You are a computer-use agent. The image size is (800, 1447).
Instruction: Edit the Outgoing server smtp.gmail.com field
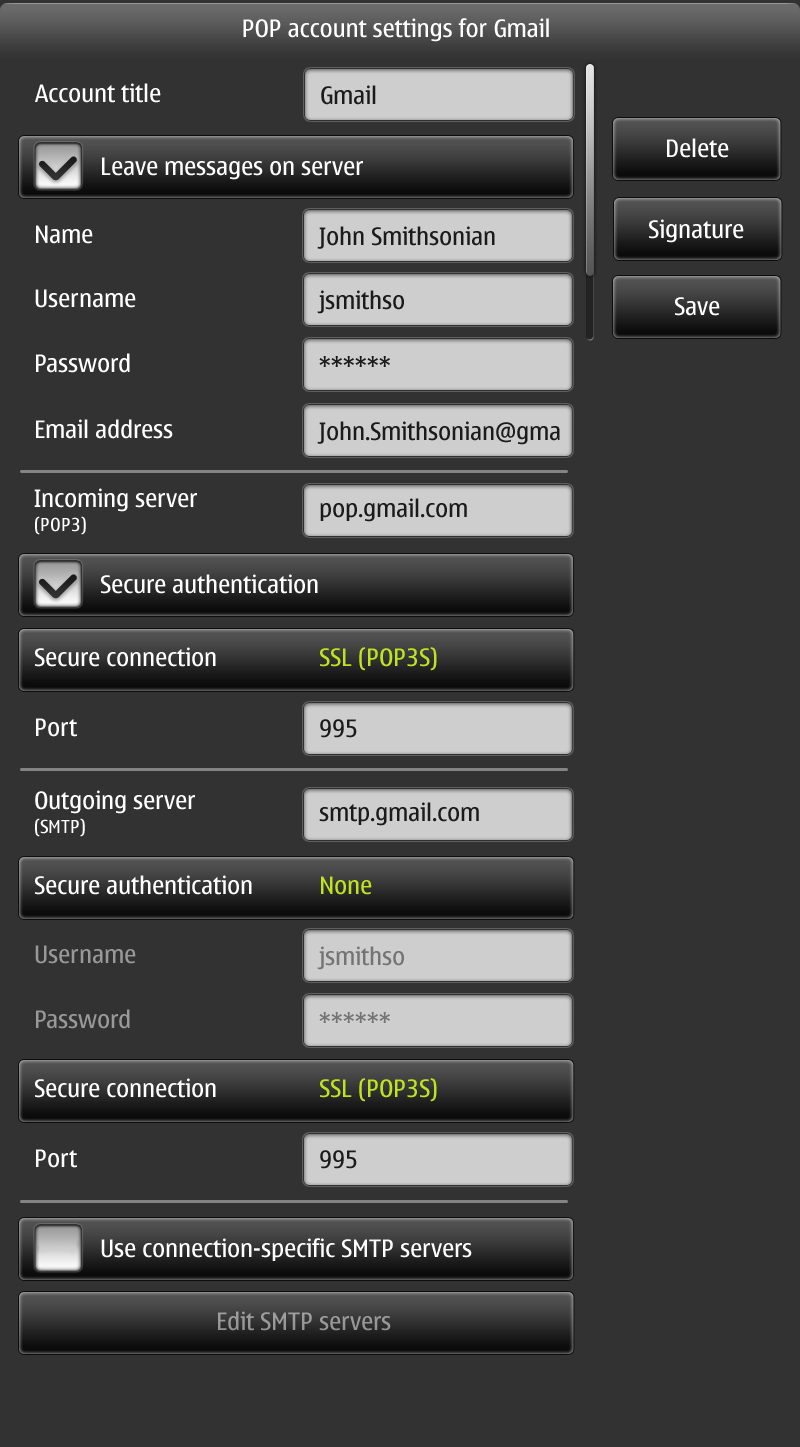point(438,814)
